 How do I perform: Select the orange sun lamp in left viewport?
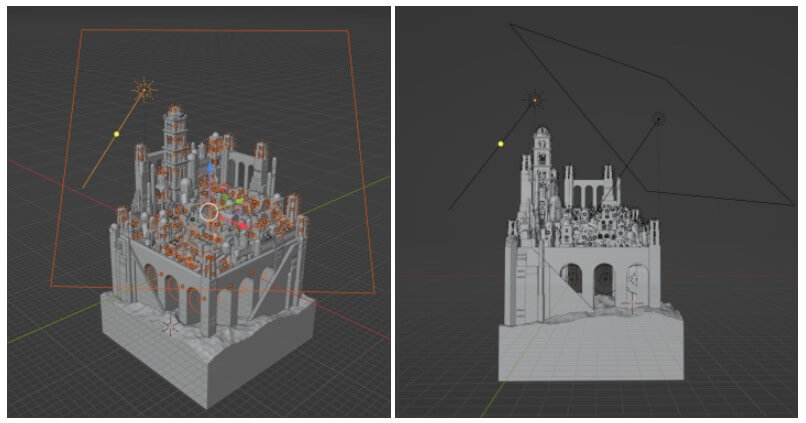pos(144,90)
